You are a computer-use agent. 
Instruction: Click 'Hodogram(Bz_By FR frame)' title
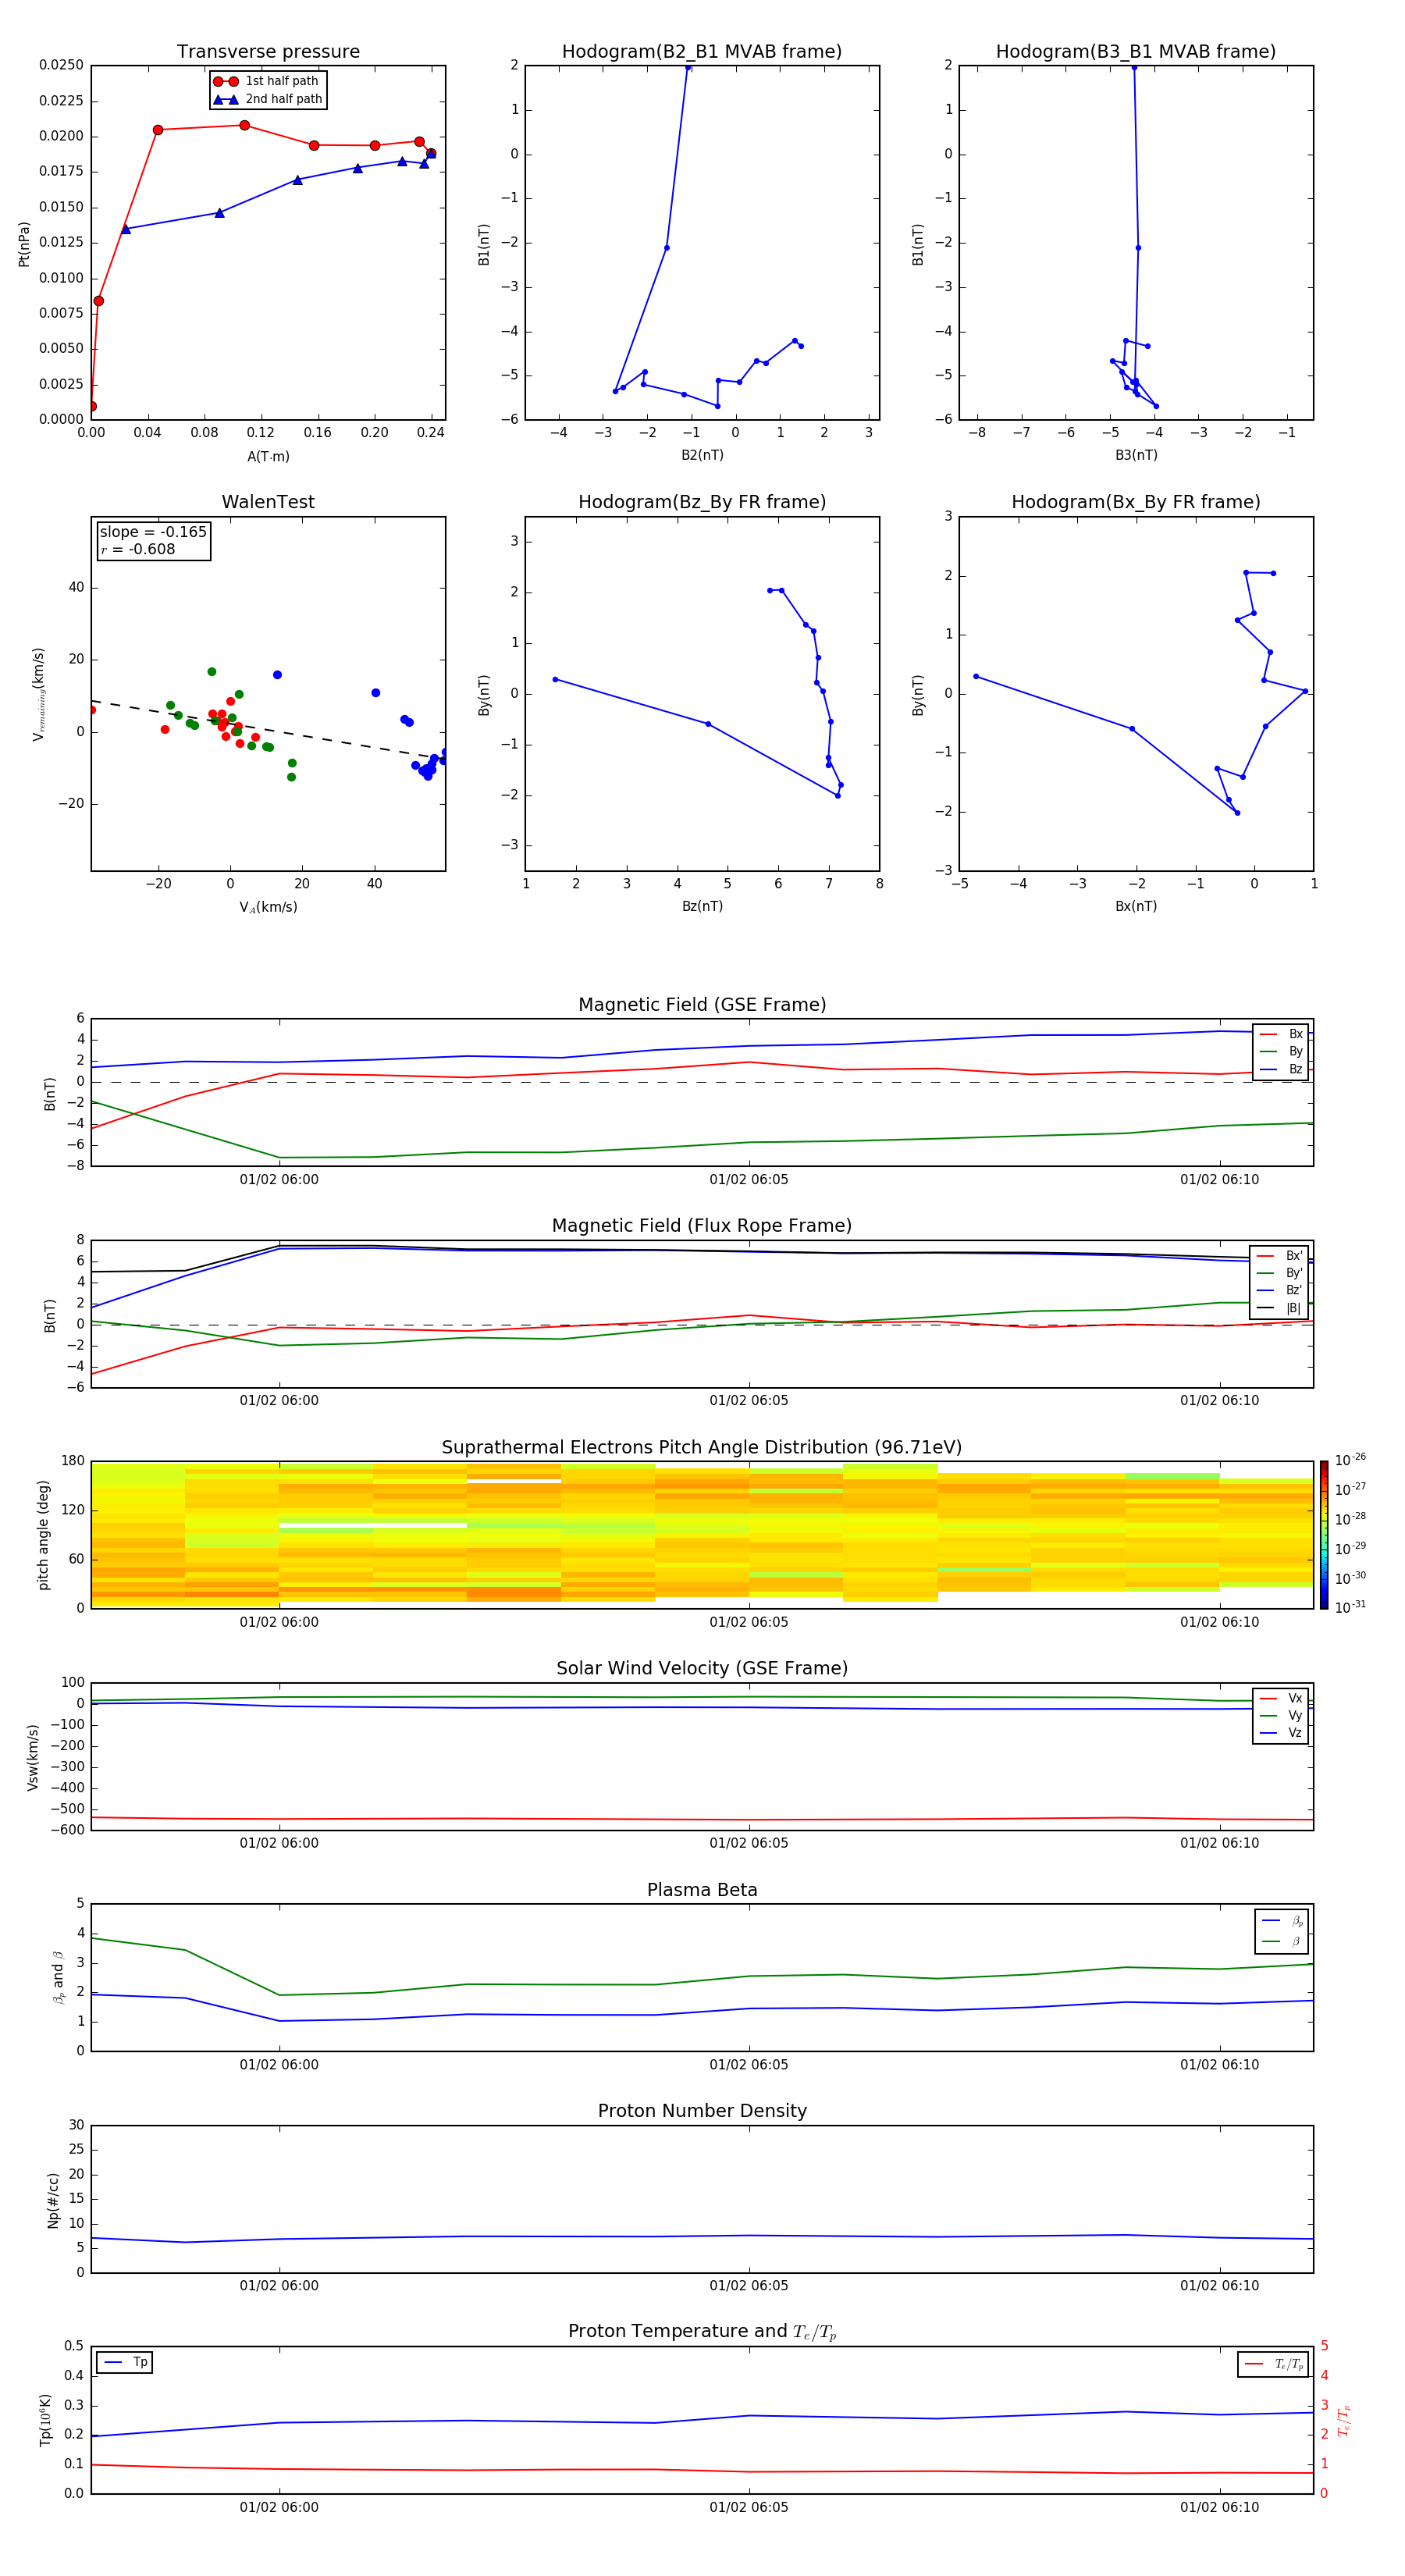[702, 502]
